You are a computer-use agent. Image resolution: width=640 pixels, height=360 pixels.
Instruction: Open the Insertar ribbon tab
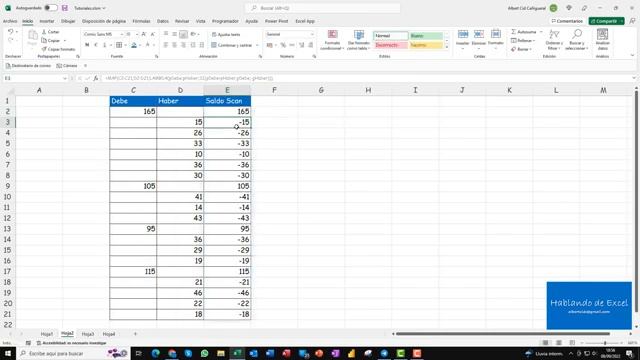coord(47,21)
